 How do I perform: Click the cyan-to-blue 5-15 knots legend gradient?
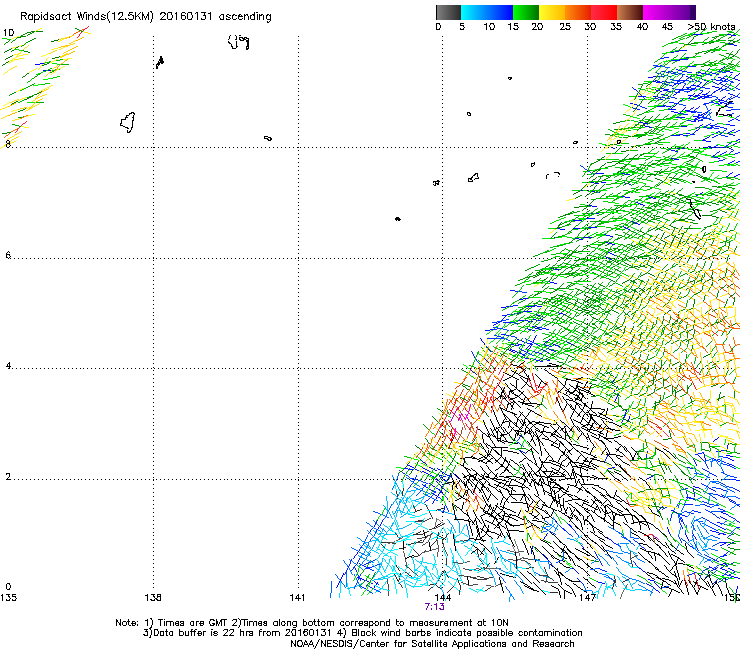(x=487, y=12)
